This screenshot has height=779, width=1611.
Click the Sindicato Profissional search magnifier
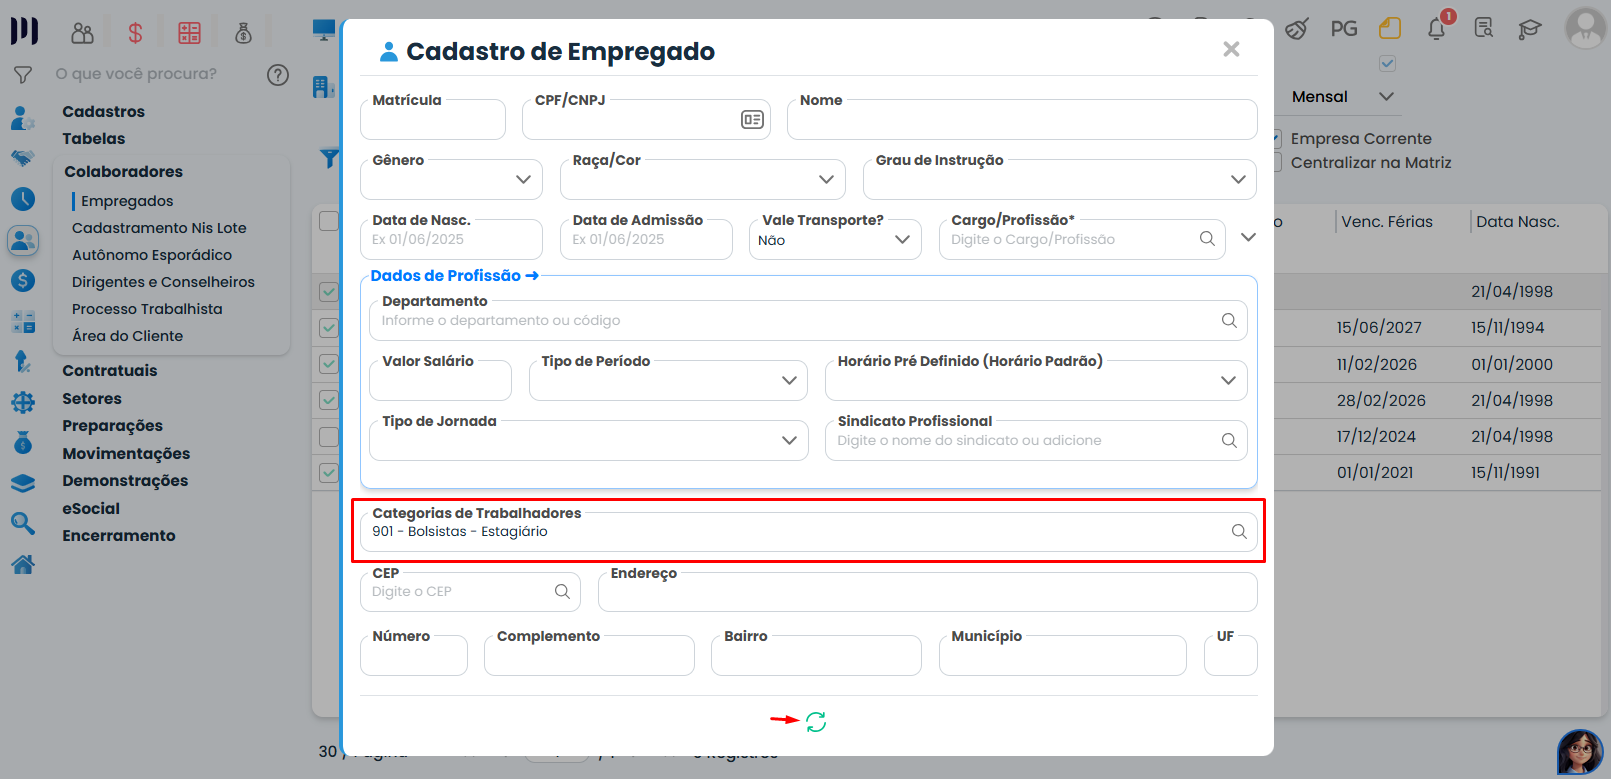click(x=1229, y=440)
